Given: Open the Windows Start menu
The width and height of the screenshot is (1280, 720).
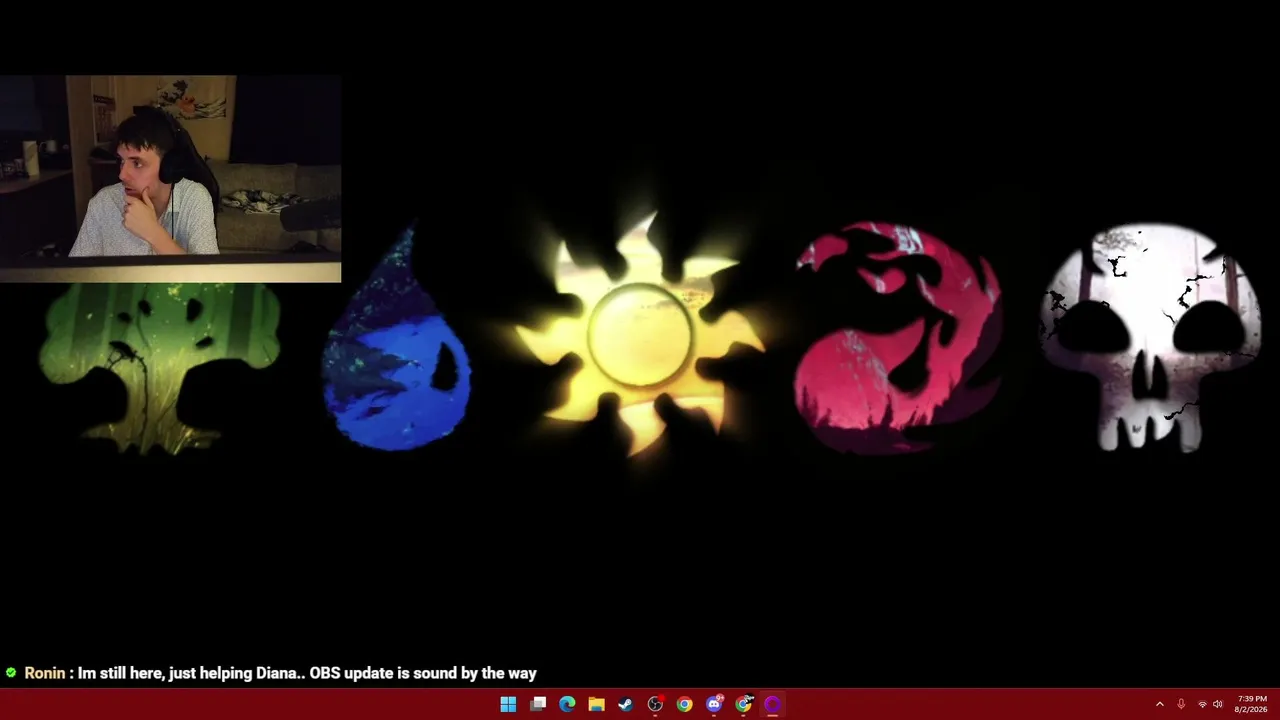Looking at the screenshot, I should click(508, 704).
